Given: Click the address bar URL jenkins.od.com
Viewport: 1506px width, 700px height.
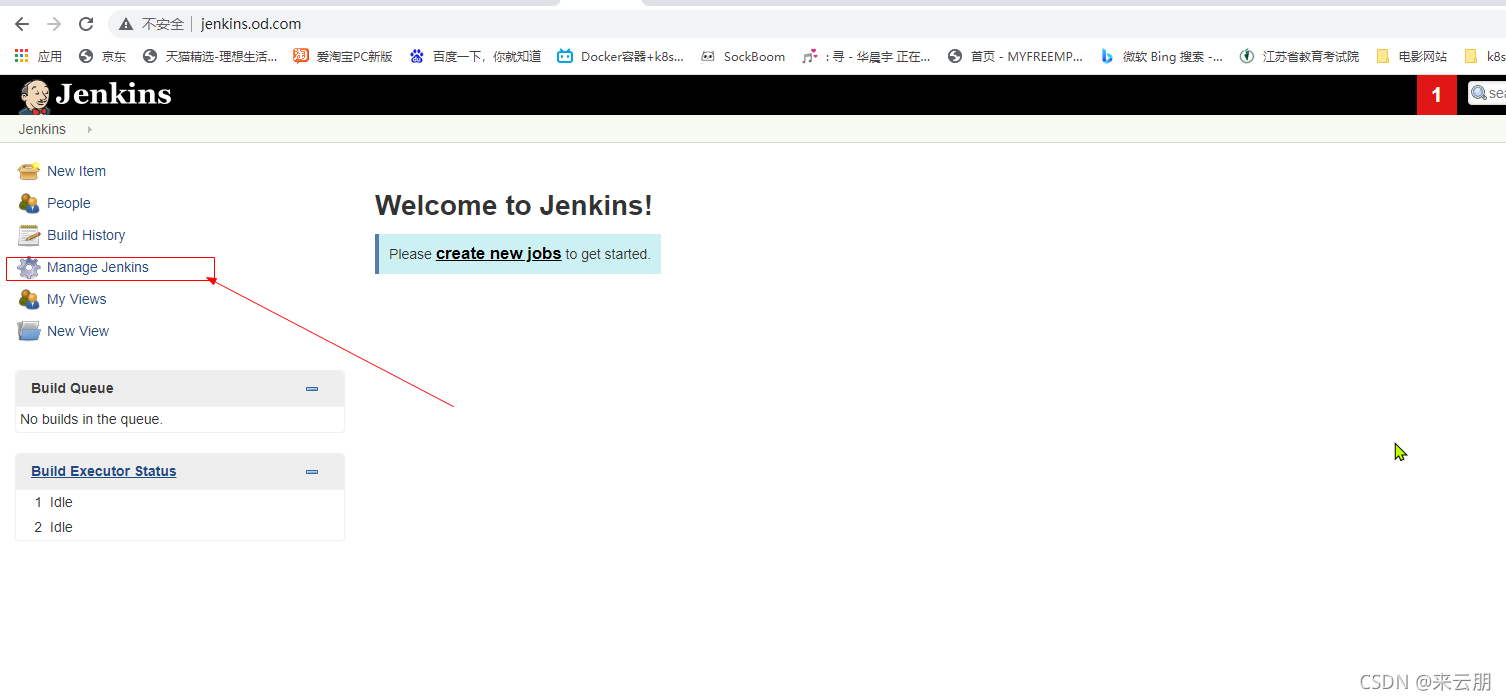Looking at the screenshot, I should click(251, 24).
